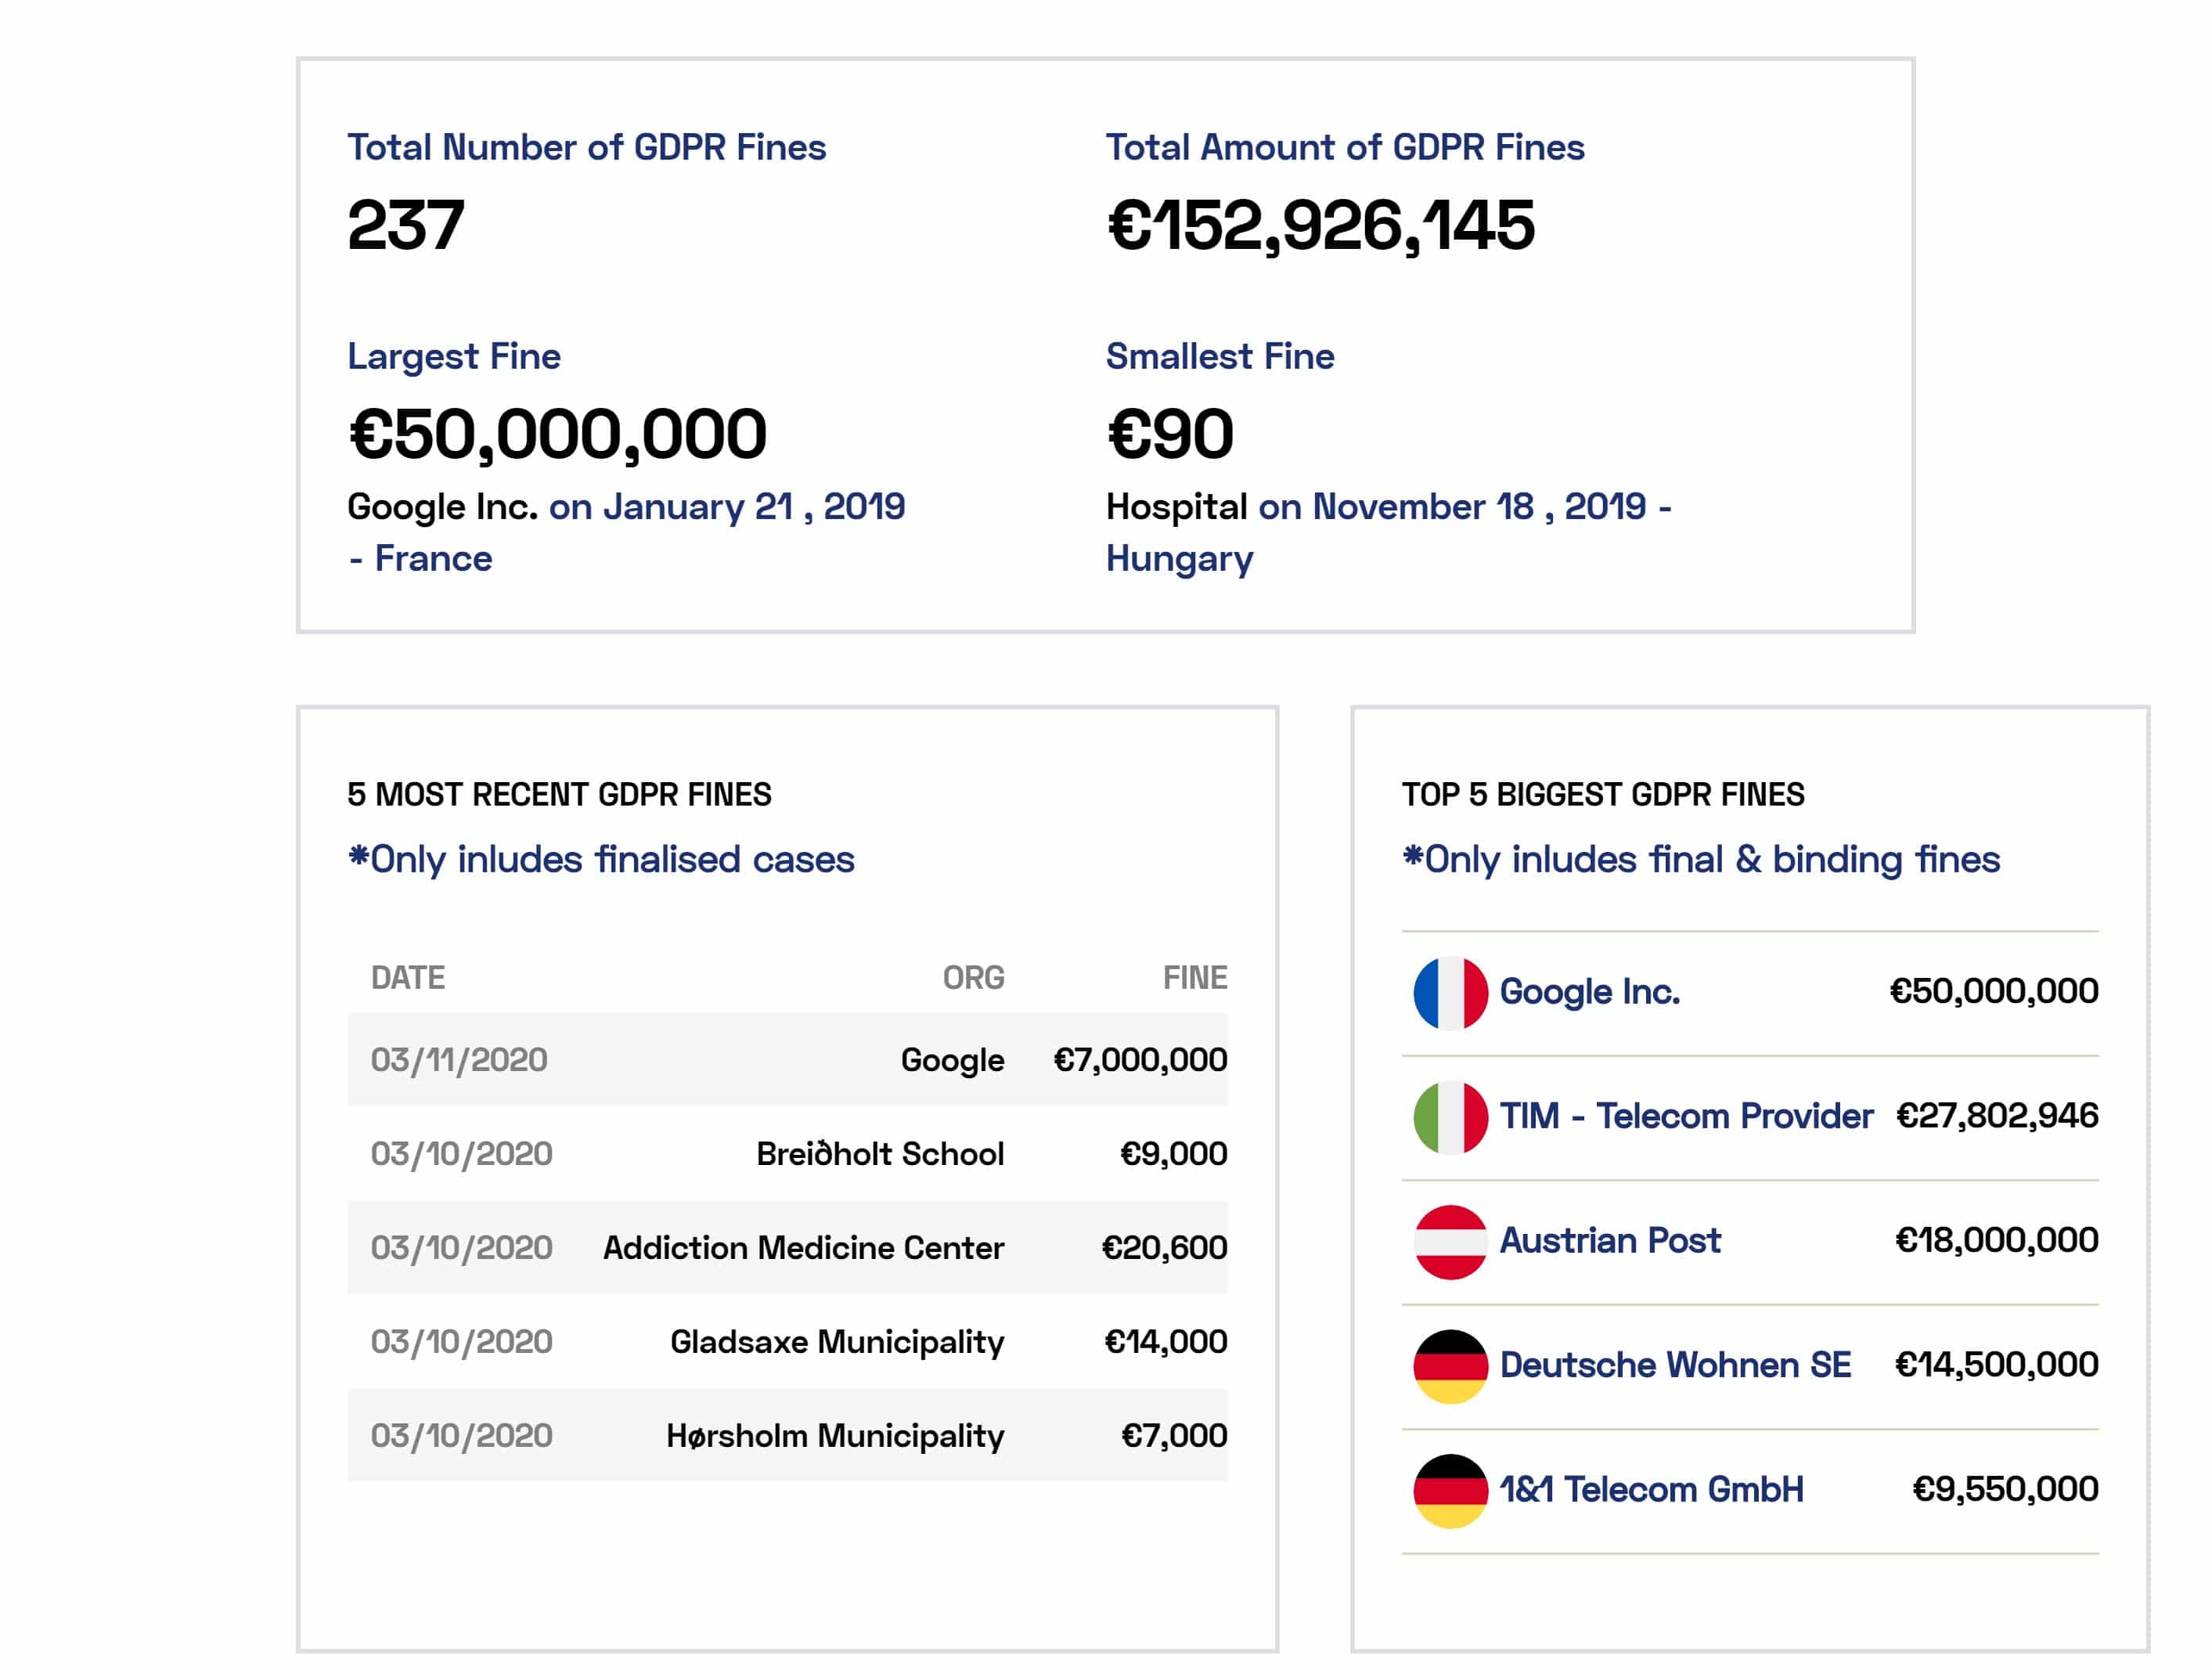Click the Addiction Medicine Center cell
Image resolution: width=2212 pixels, height=1670 pixels.
(803, 1248)
